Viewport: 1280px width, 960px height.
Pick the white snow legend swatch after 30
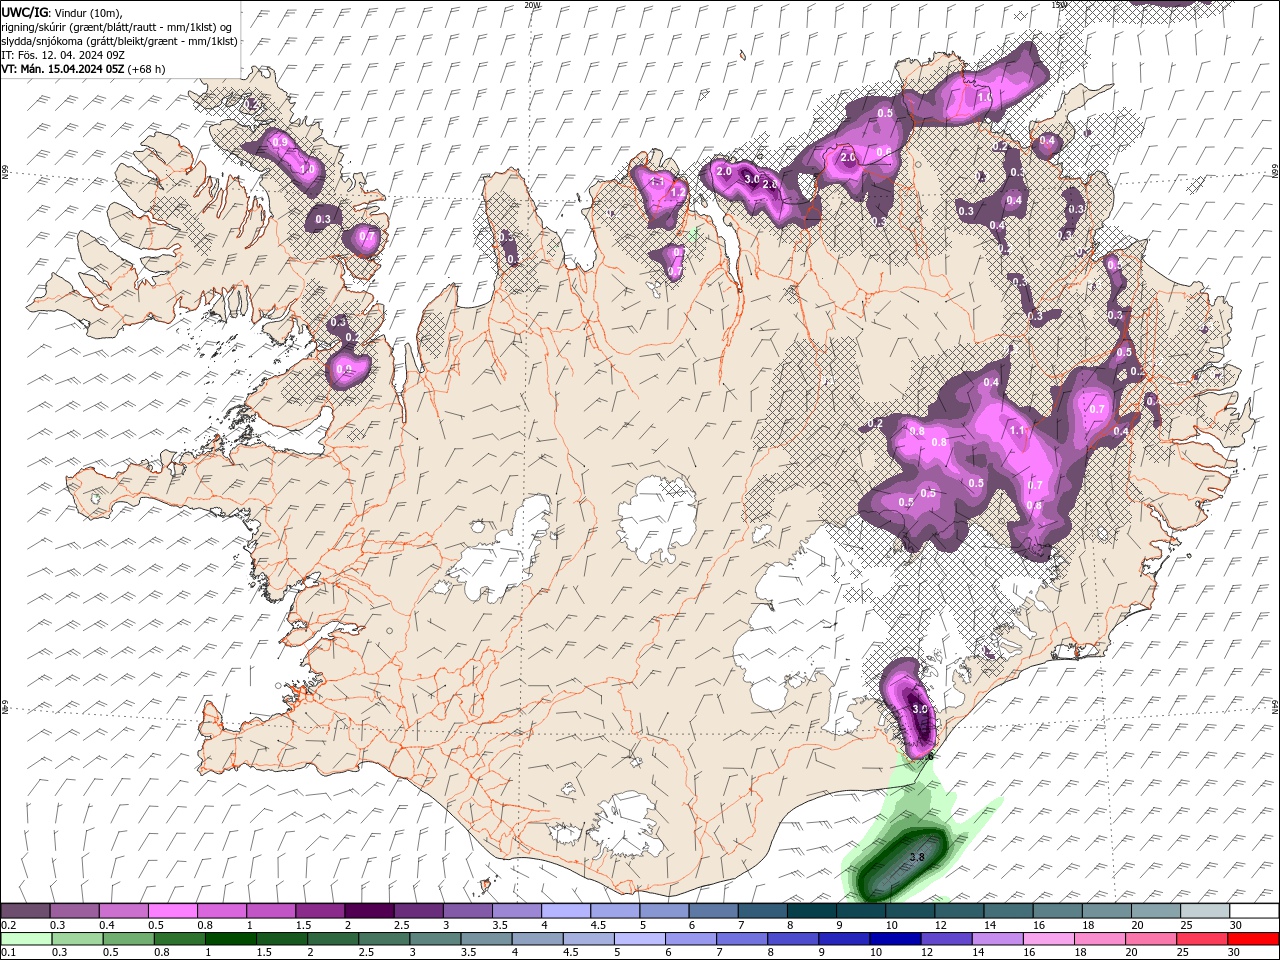coord(1254,910)
